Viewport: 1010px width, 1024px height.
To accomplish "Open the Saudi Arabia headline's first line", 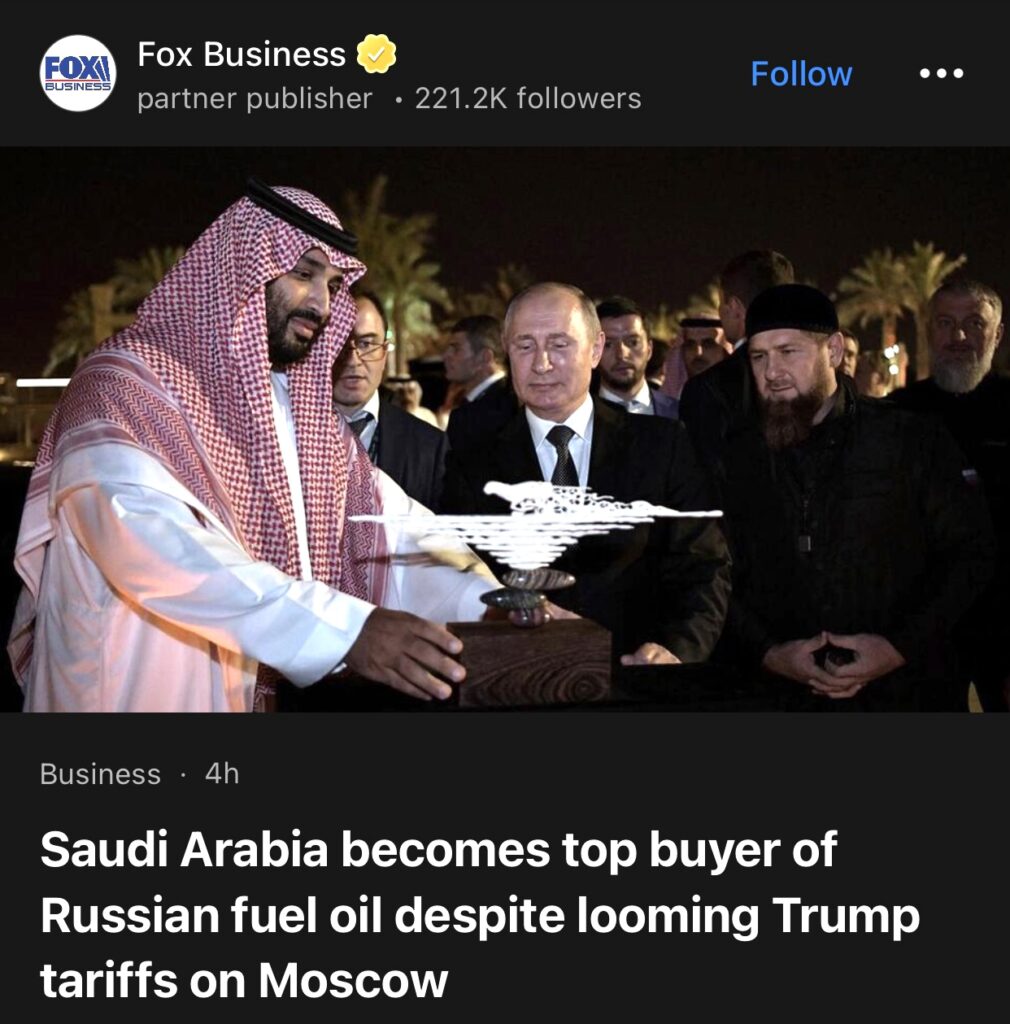I will coord(438,852).
